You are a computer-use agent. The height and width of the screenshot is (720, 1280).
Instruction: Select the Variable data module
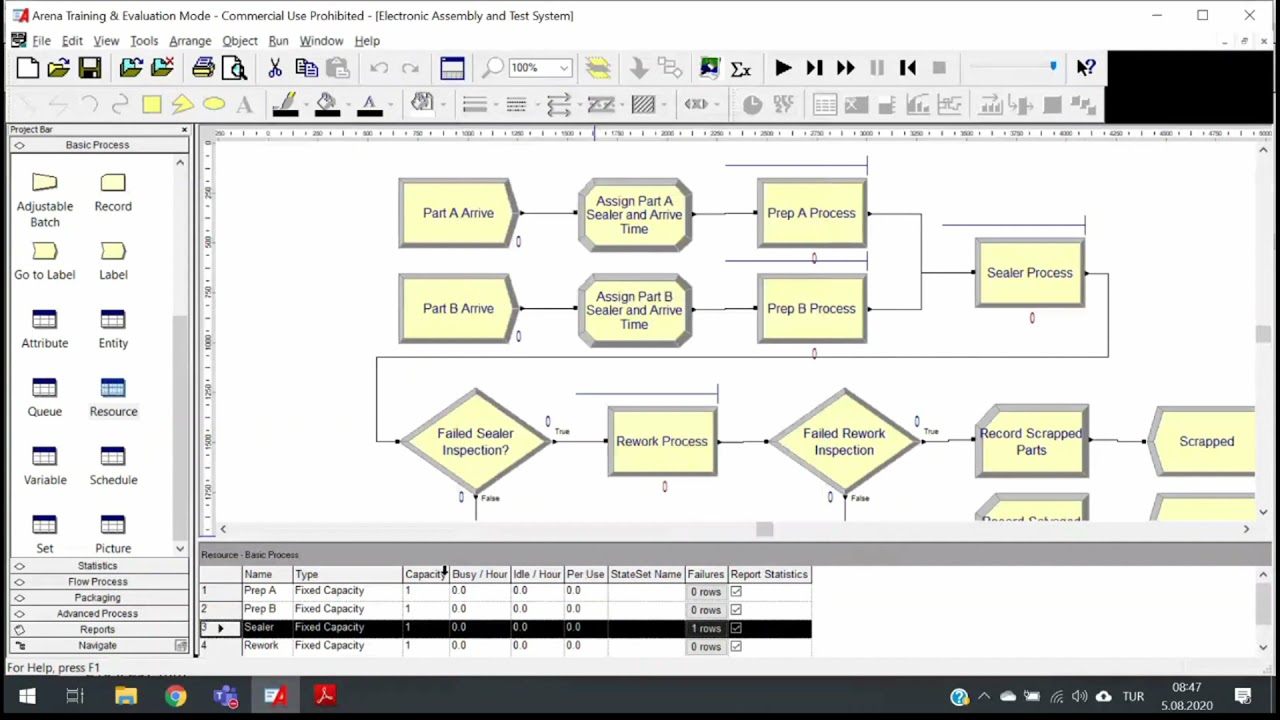tap(45, 466)
